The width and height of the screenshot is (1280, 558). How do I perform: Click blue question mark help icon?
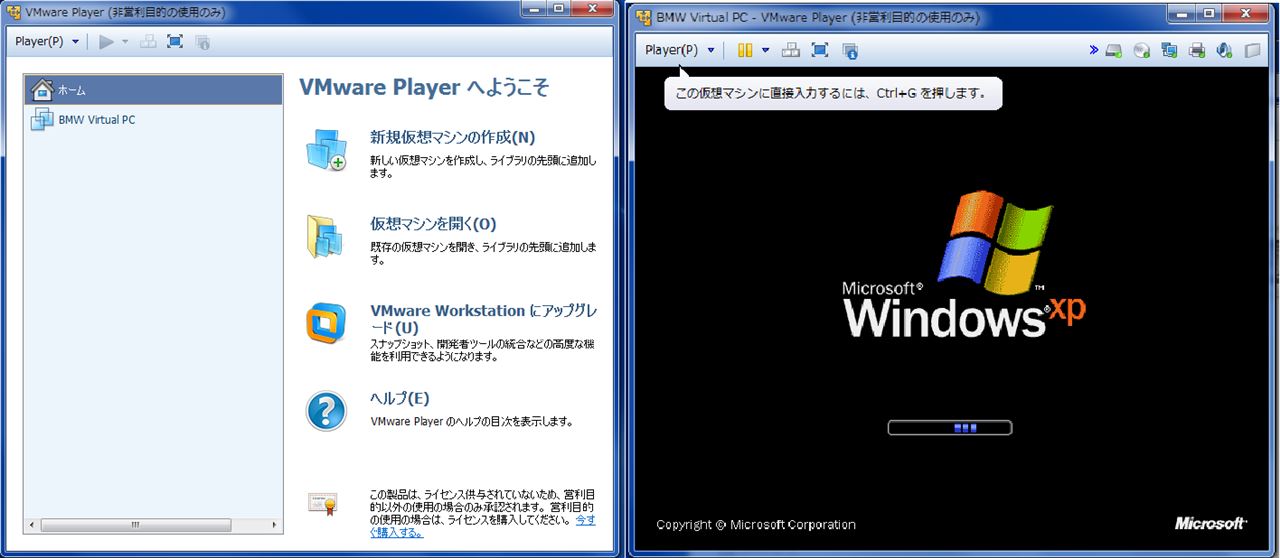coord(326,410)
